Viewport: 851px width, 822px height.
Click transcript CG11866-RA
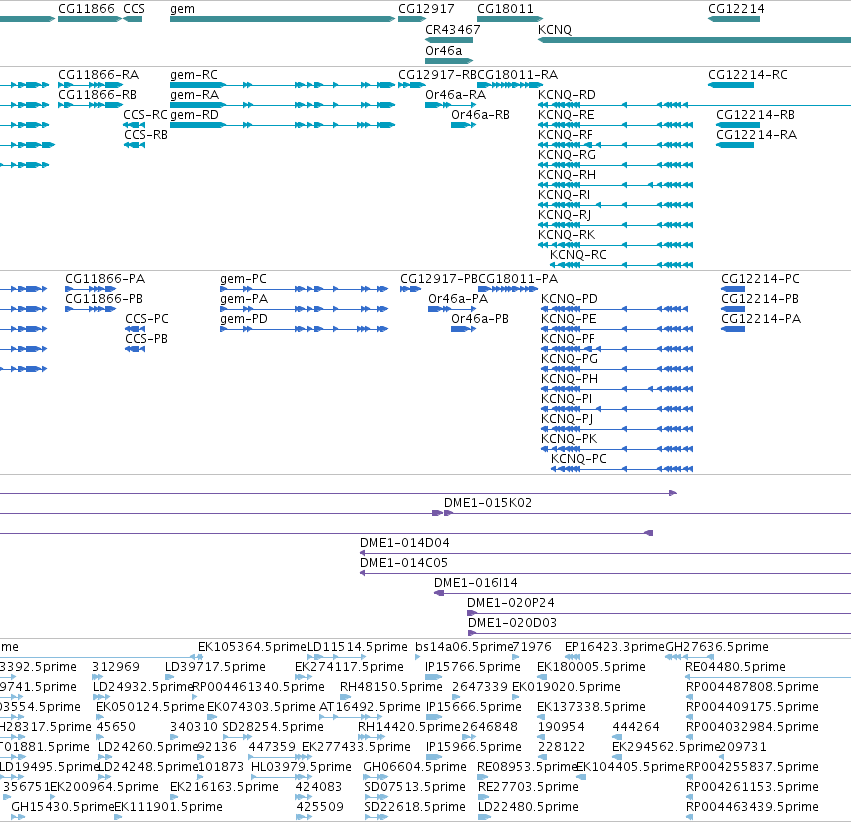tap(91, 85)
